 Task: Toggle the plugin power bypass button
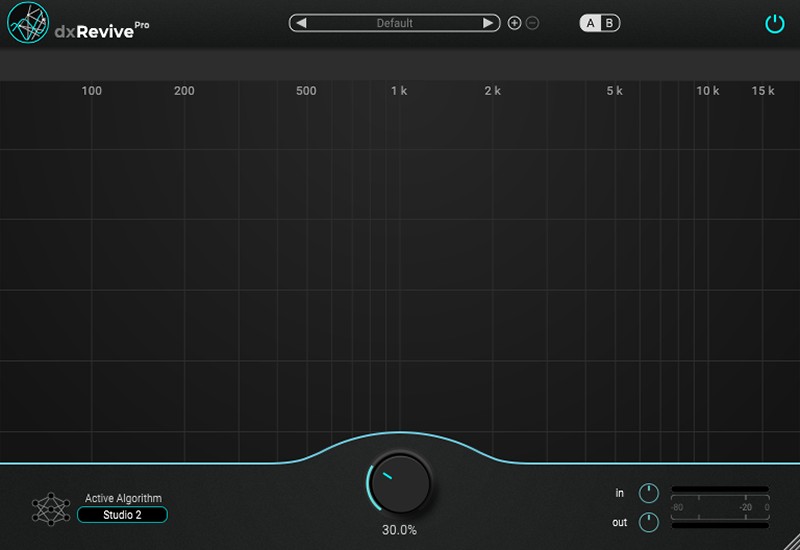click(774, 24)
